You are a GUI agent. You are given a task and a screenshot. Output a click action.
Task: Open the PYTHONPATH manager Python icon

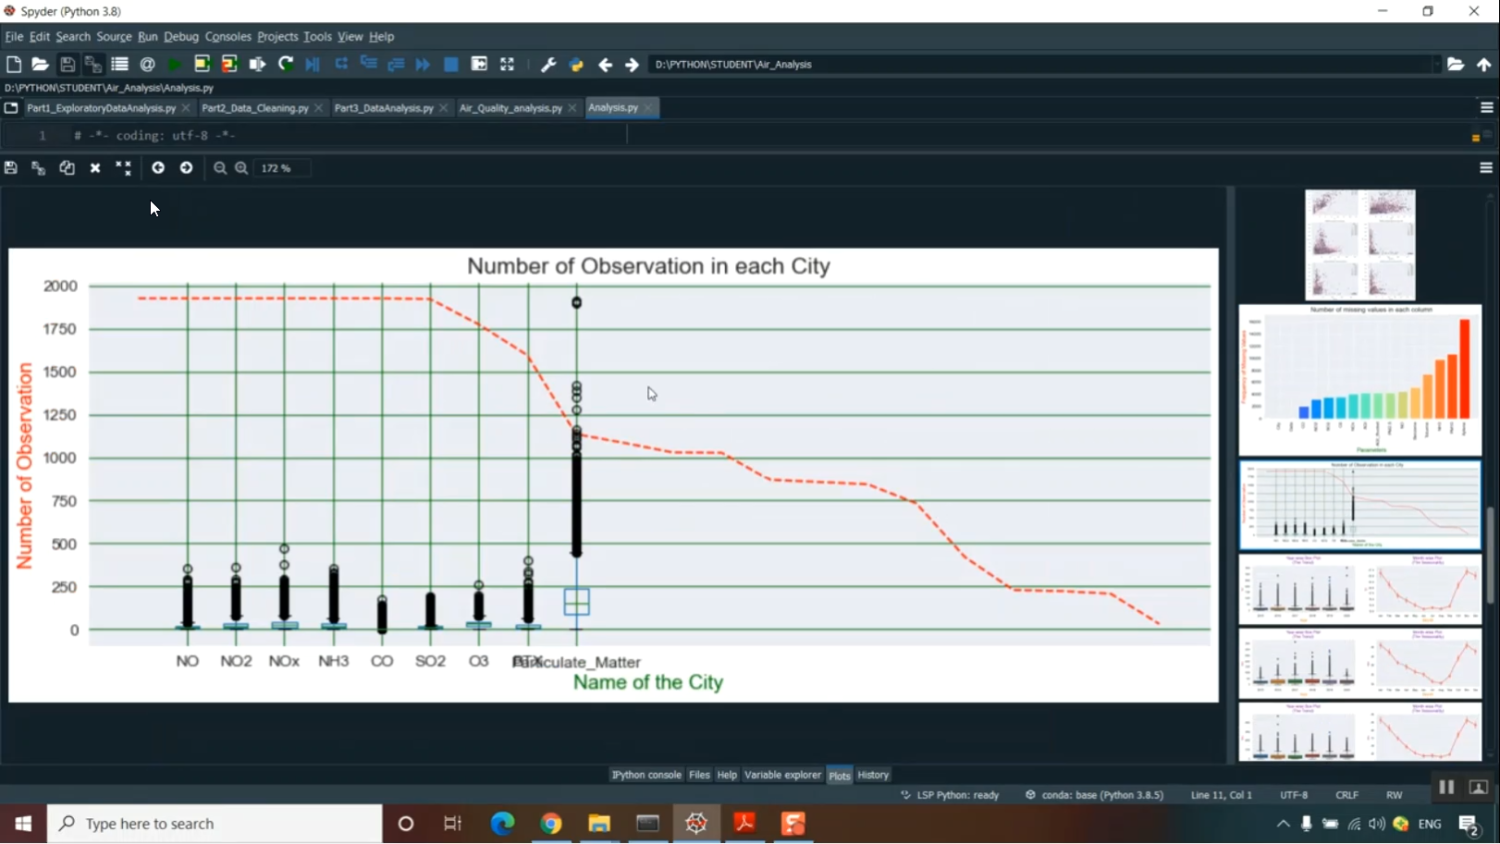click(x=576, y=64)
